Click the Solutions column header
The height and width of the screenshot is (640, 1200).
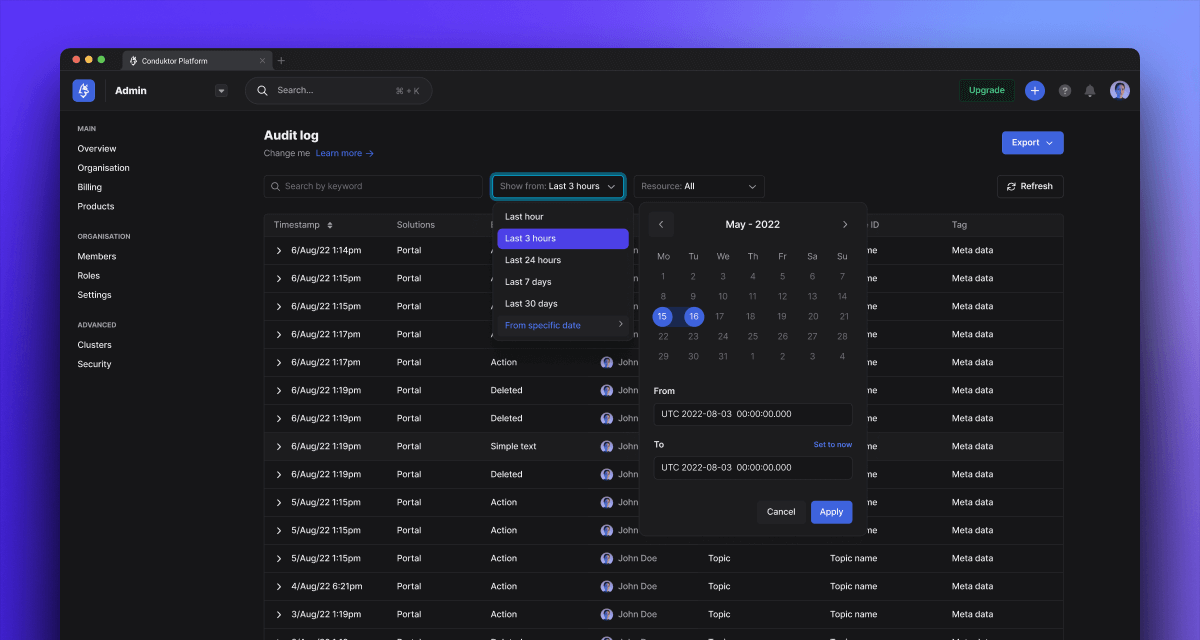tap(416, 225)
